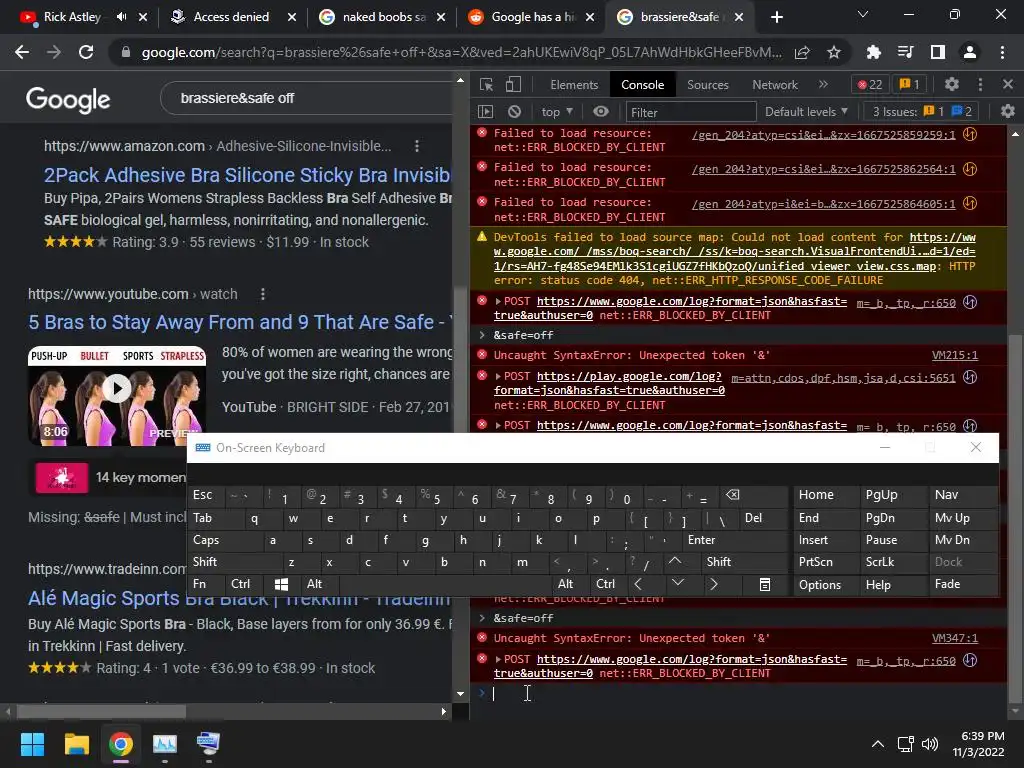This screenshot has width=1024, height=768.
Task: Toggle the device toolbar icon in DevTools
Action: coord(513,84)
